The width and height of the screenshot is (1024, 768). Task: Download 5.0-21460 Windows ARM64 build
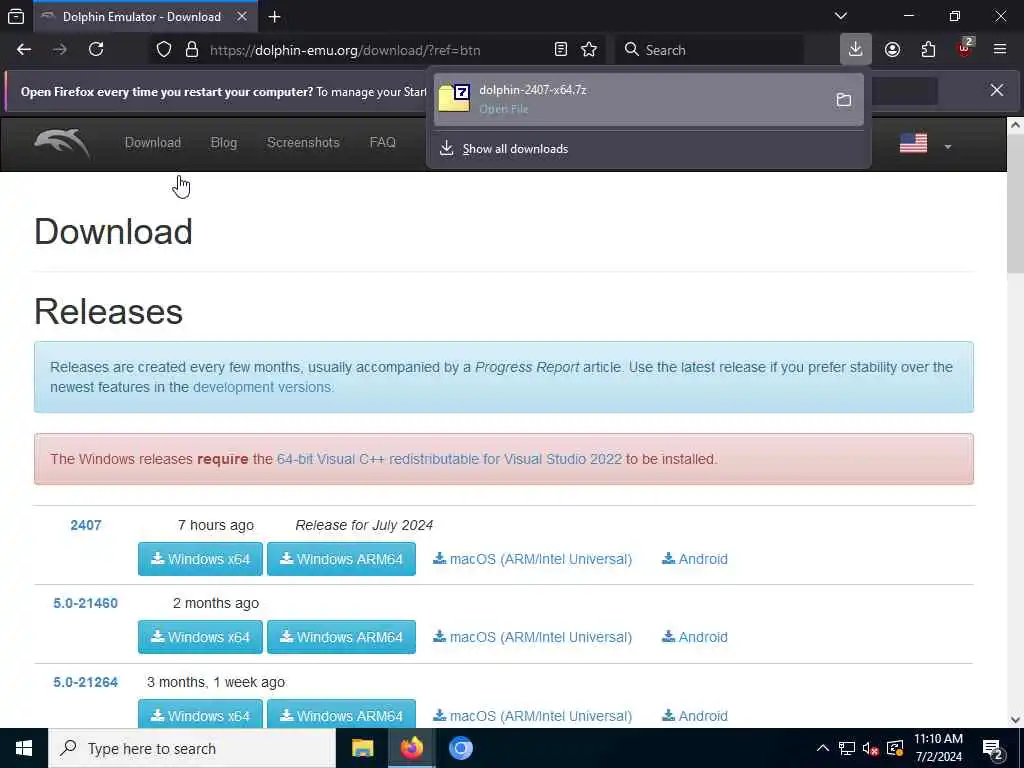click(342, 637)
